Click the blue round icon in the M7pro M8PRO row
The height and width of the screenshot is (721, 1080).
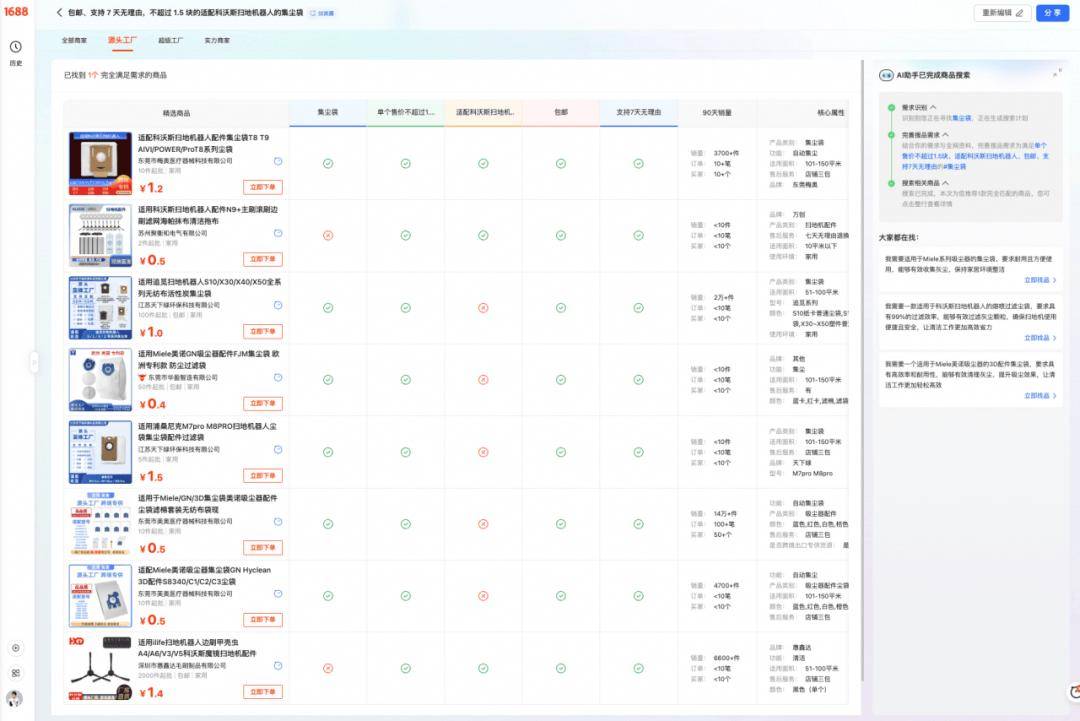pyautogui.click(x=278, y=450)
